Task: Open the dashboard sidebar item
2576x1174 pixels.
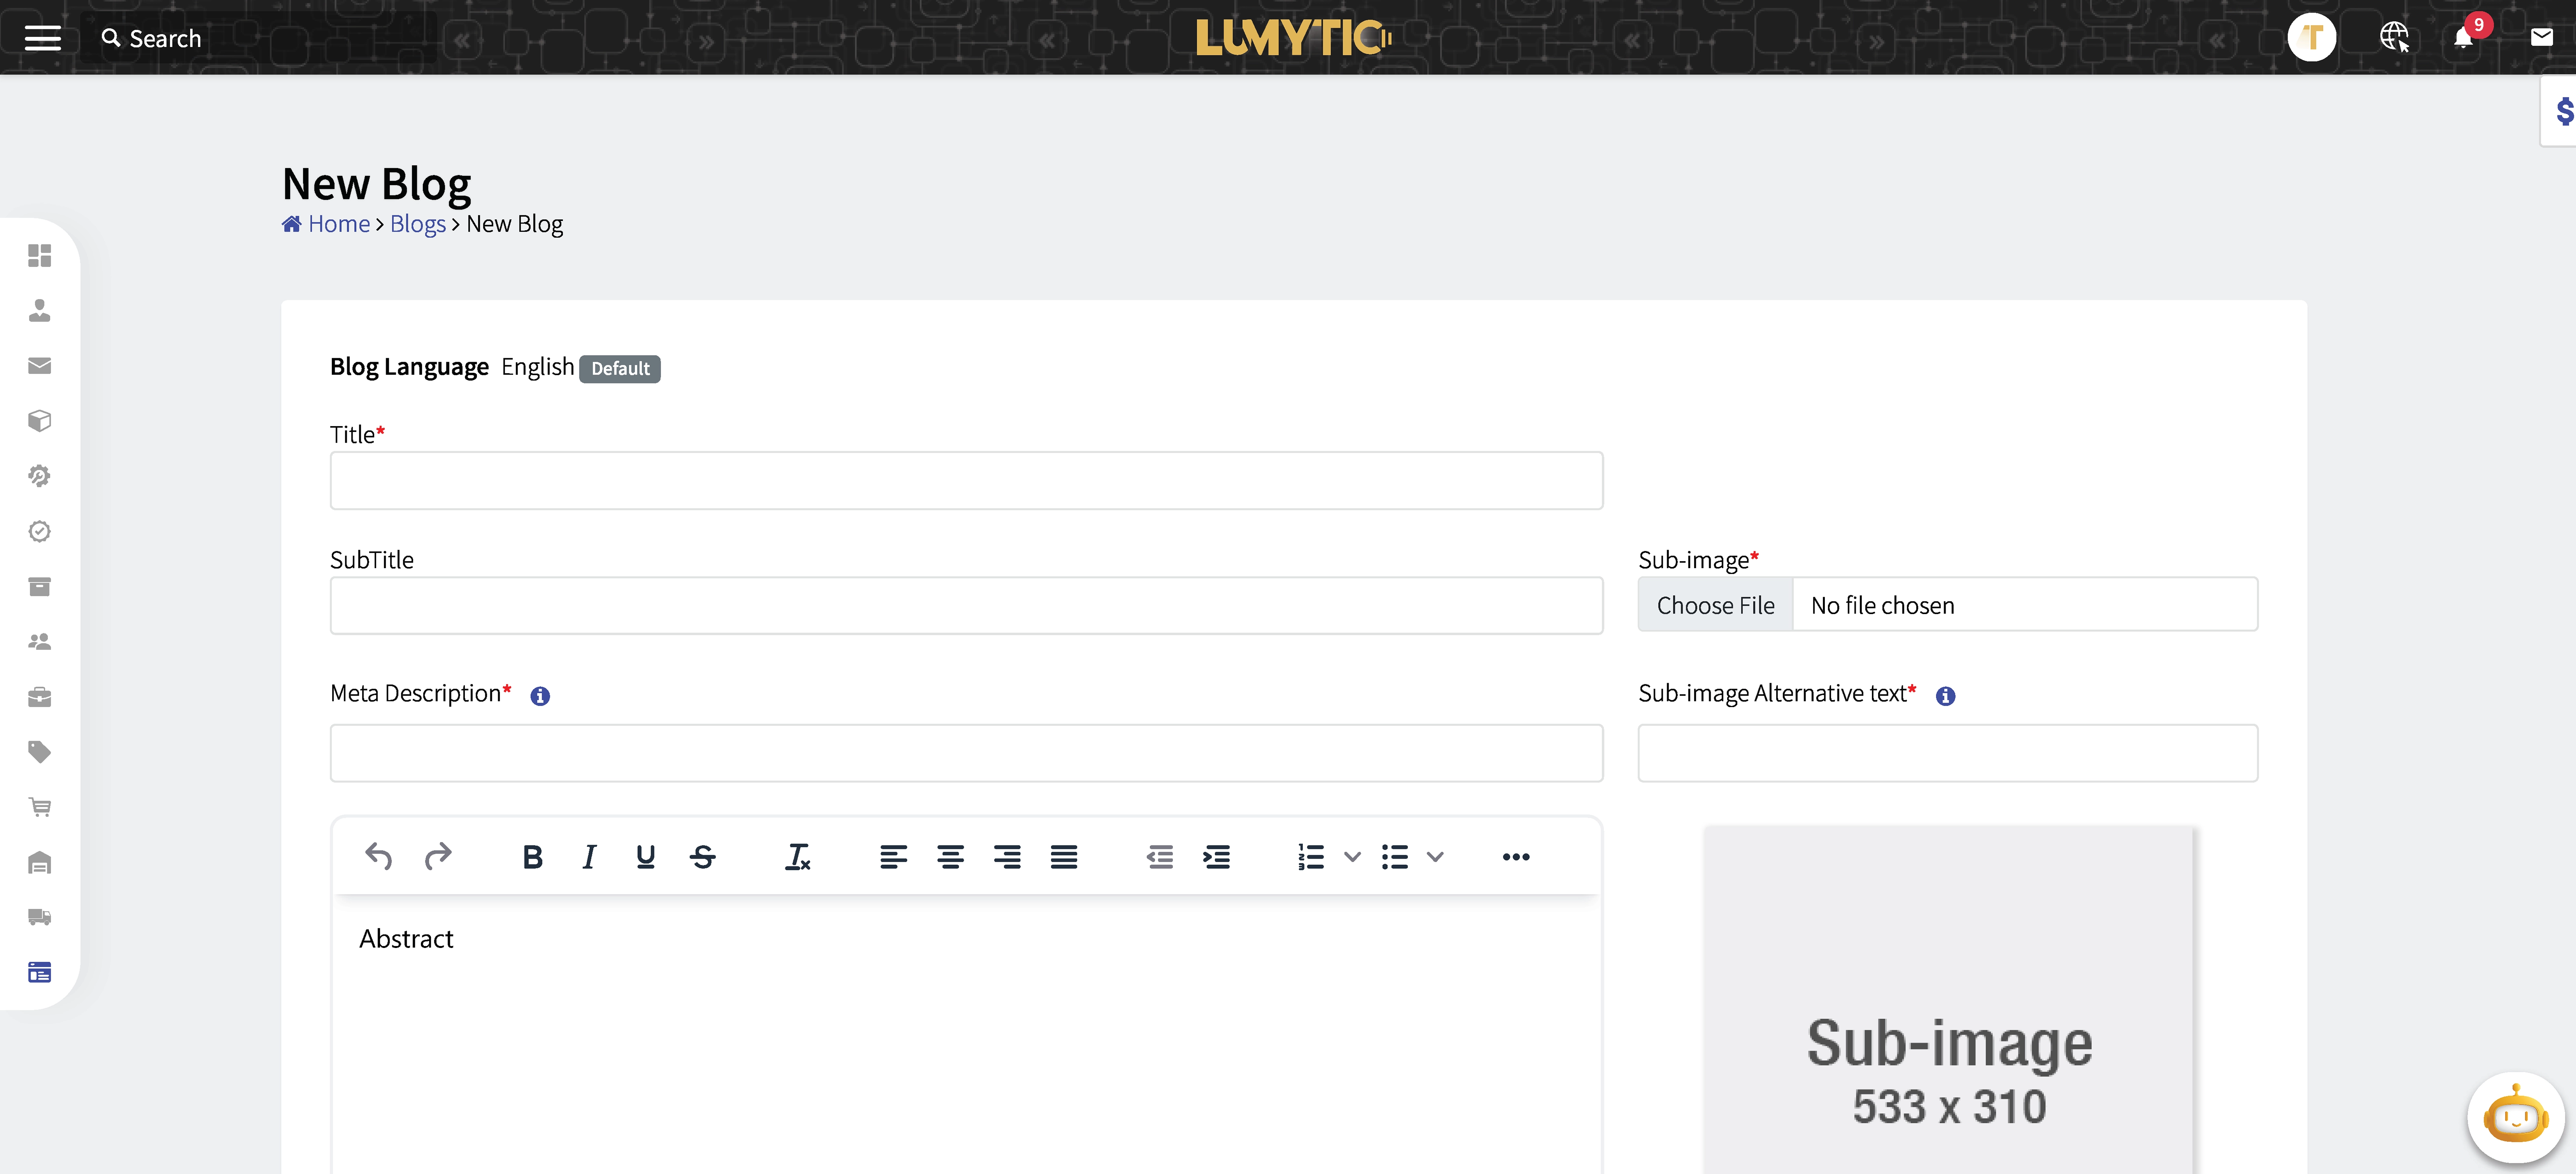Action: (39, 255)
